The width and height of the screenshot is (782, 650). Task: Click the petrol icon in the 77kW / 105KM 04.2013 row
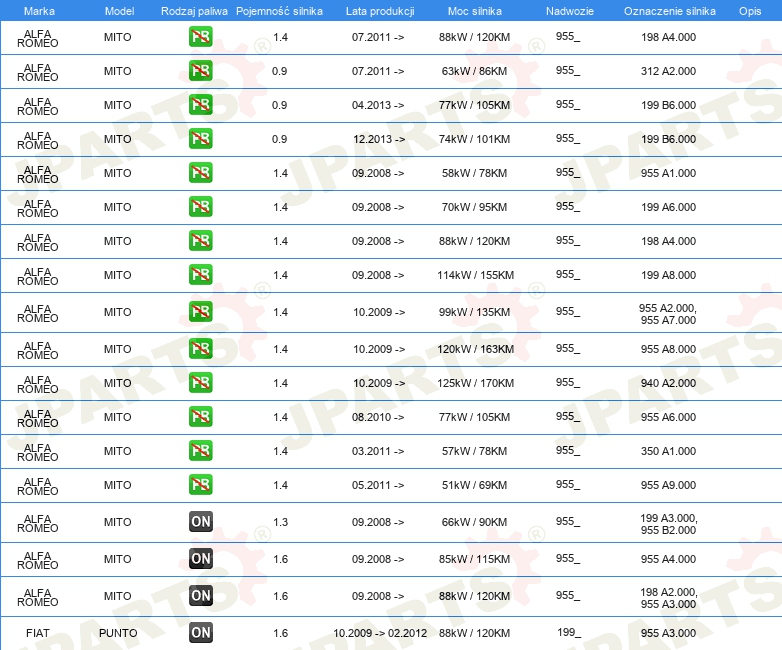[200, 105]
